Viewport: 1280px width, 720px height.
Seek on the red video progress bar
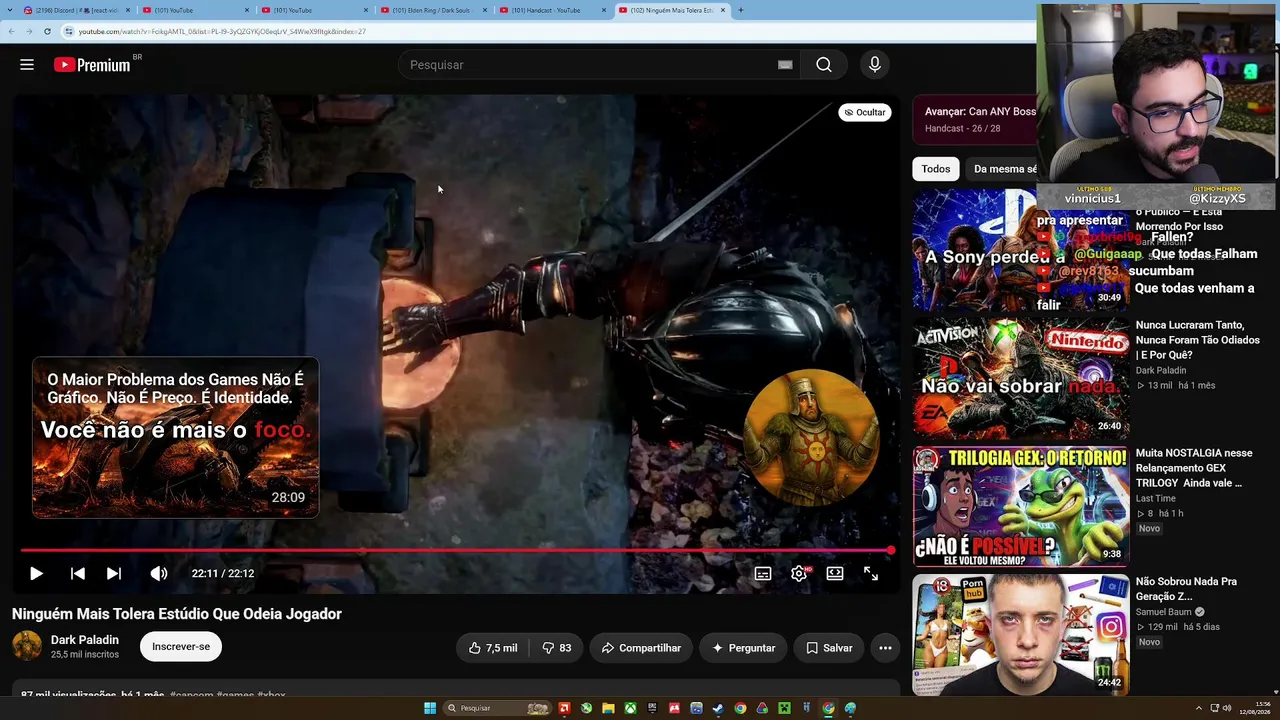tap(456, 550)
